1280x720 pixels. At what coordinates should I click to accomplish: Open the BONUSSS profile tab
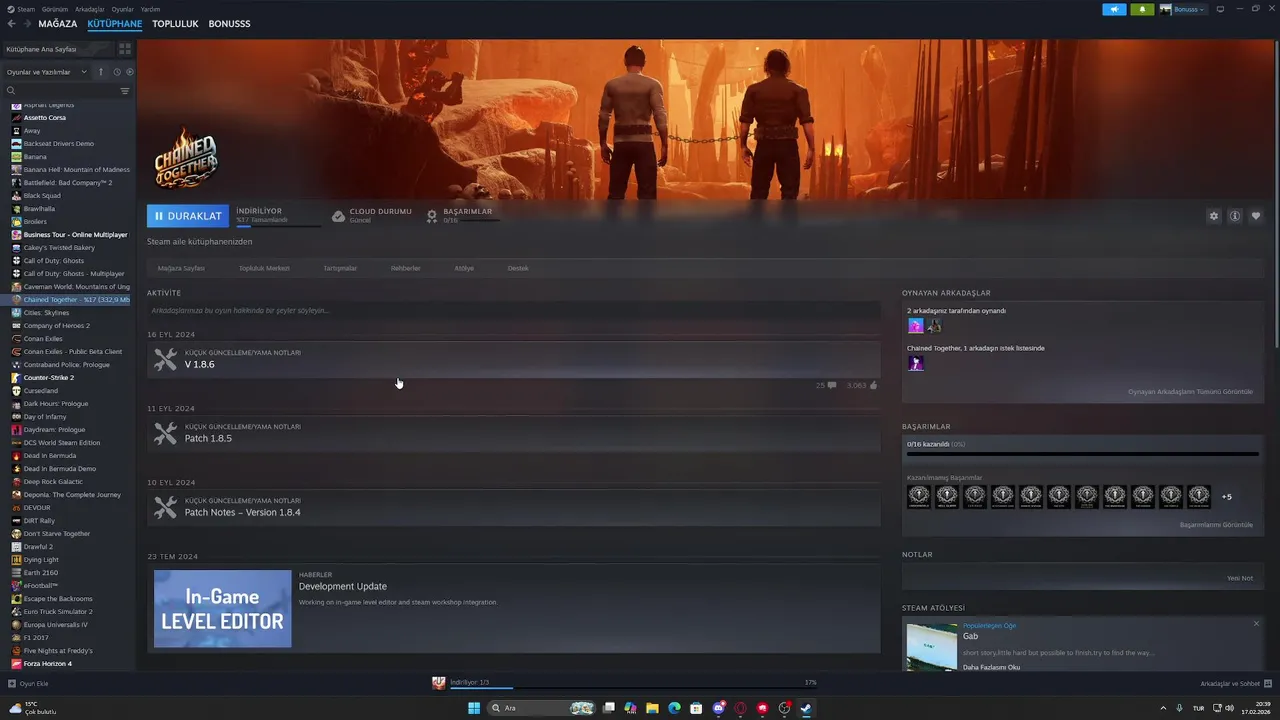point(229,23)
